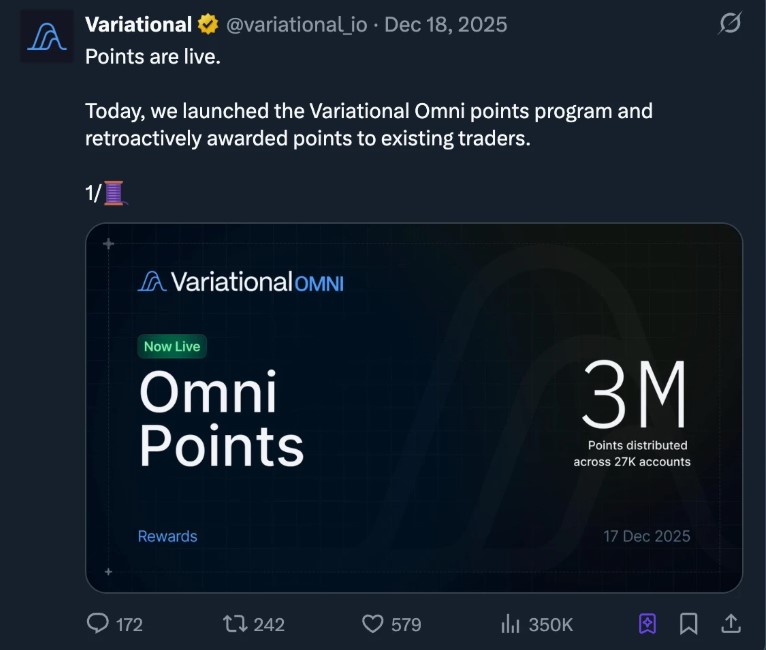
Task: Open the @variational_io handle link
Action: click(x=297, y=24)
